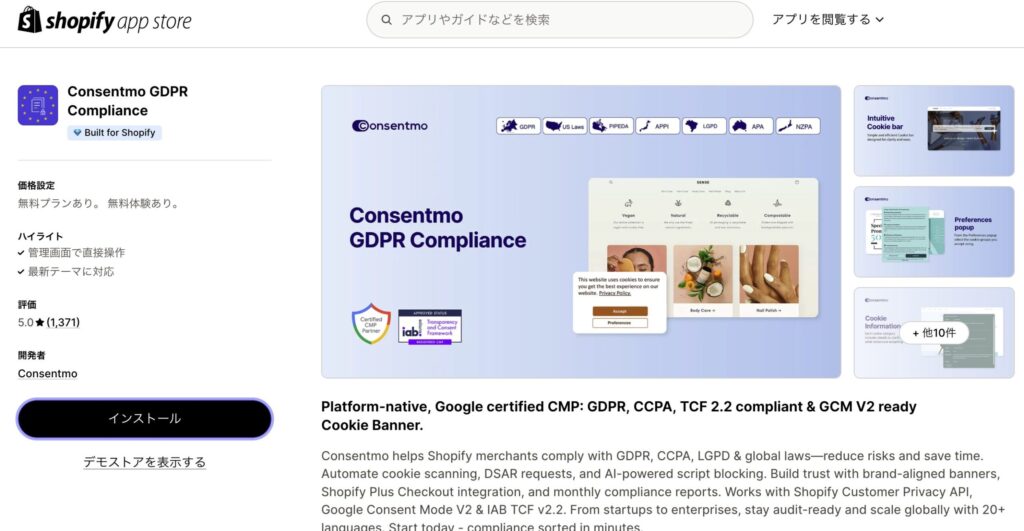1024x531 pixels.
Task: Click the Accept button in cookie popup preview
Action: coord(620,311)
